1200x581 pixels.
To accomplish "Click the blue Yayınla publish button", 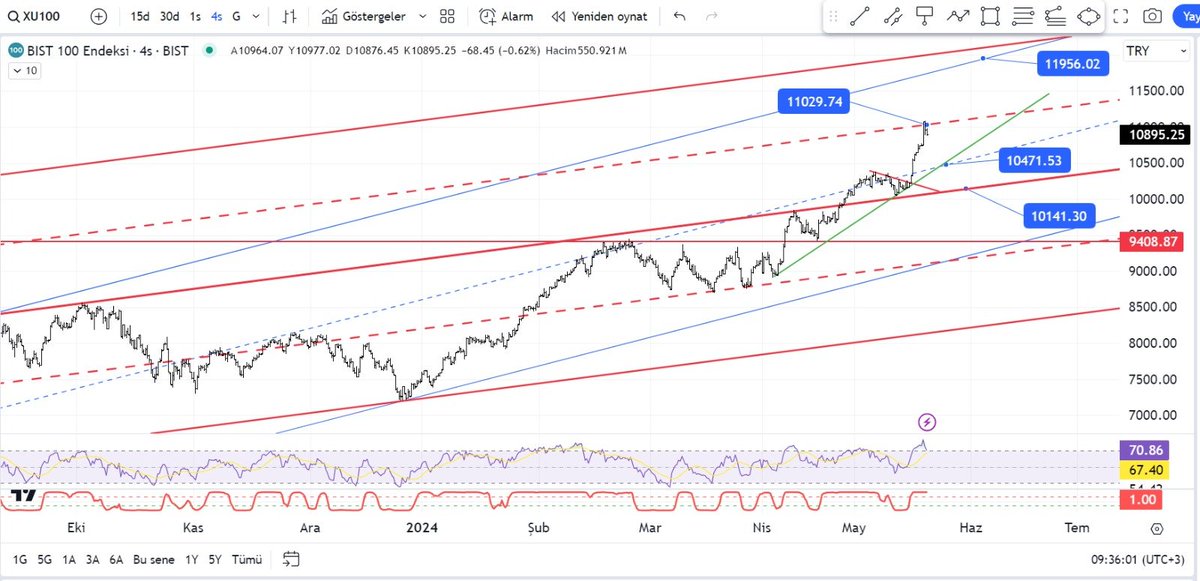I will tap(1187, 16).
